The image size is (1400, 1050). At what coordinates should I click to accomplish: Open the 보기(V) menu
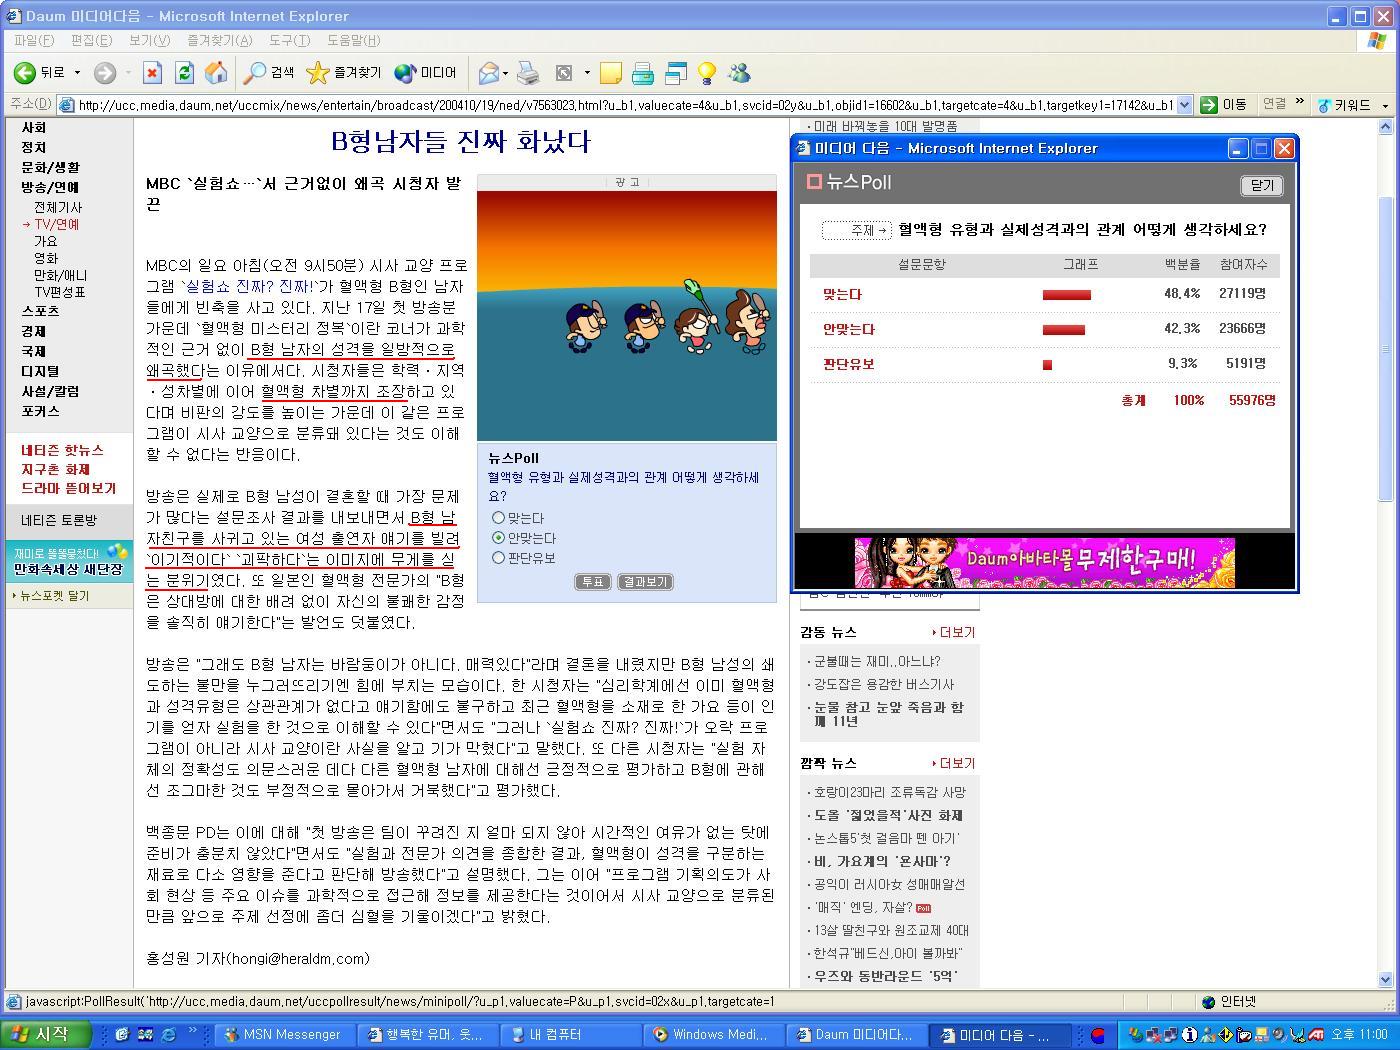(149, 40)
